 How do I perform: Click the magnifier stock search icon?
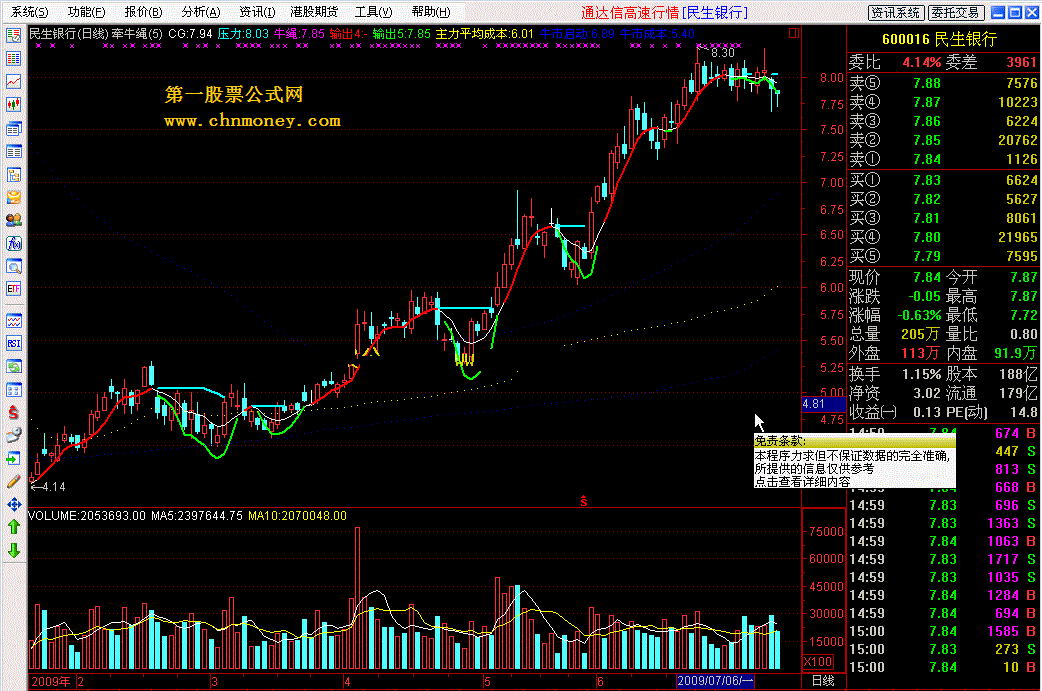(13, 266)
